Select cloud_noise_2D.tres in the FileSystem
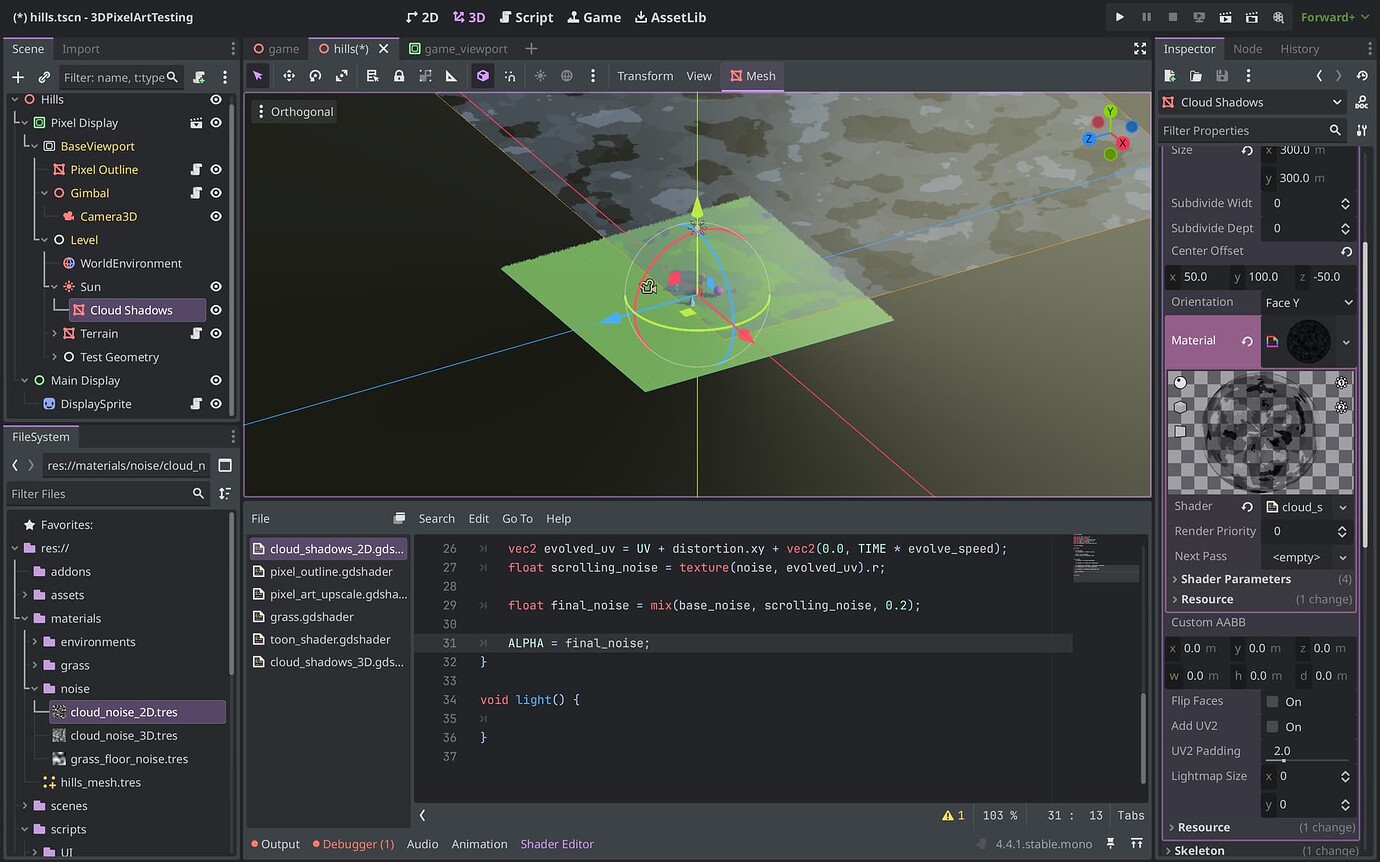The height and width of the screenshot is (862, 1380). [x=126, y=711]
